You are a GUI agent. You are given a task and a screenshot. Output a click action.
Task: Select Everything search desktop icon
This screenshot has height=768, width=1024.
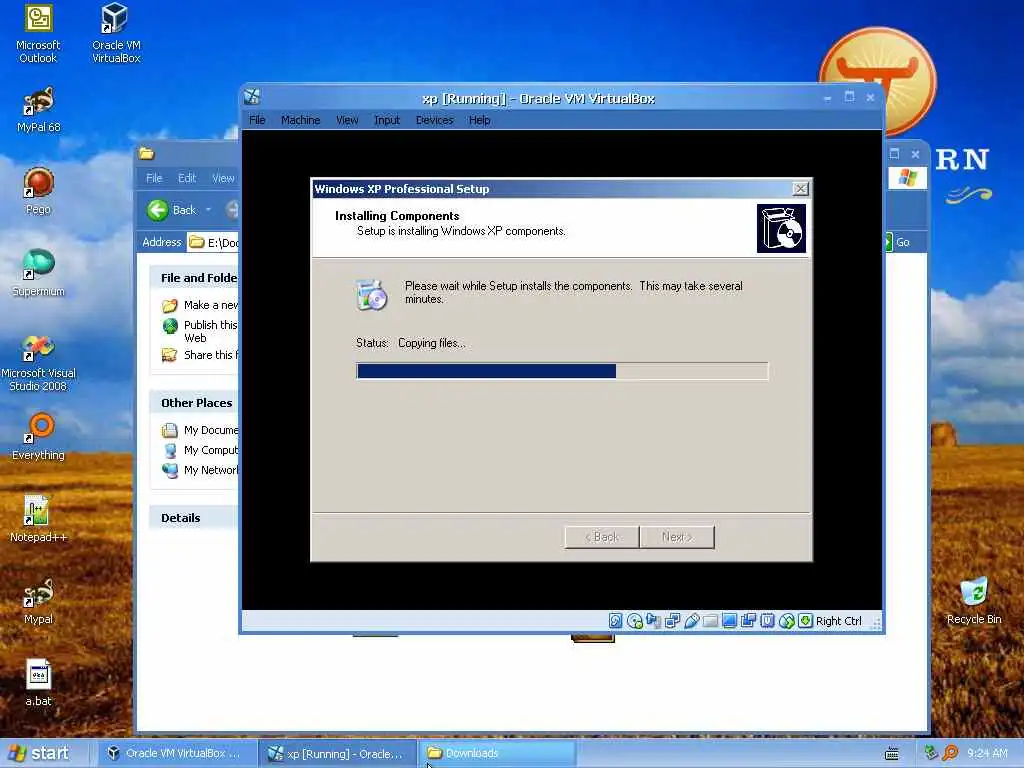pyautogui.click(x=38, y=437)
